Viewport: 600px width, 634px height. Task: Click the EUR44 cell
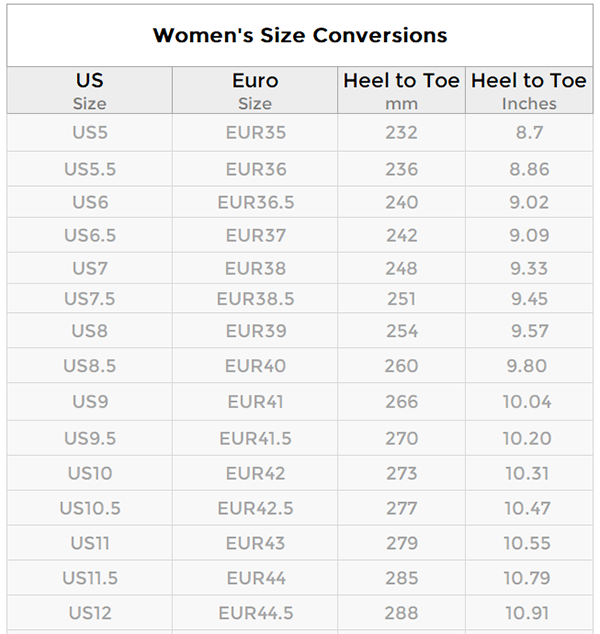255,578
